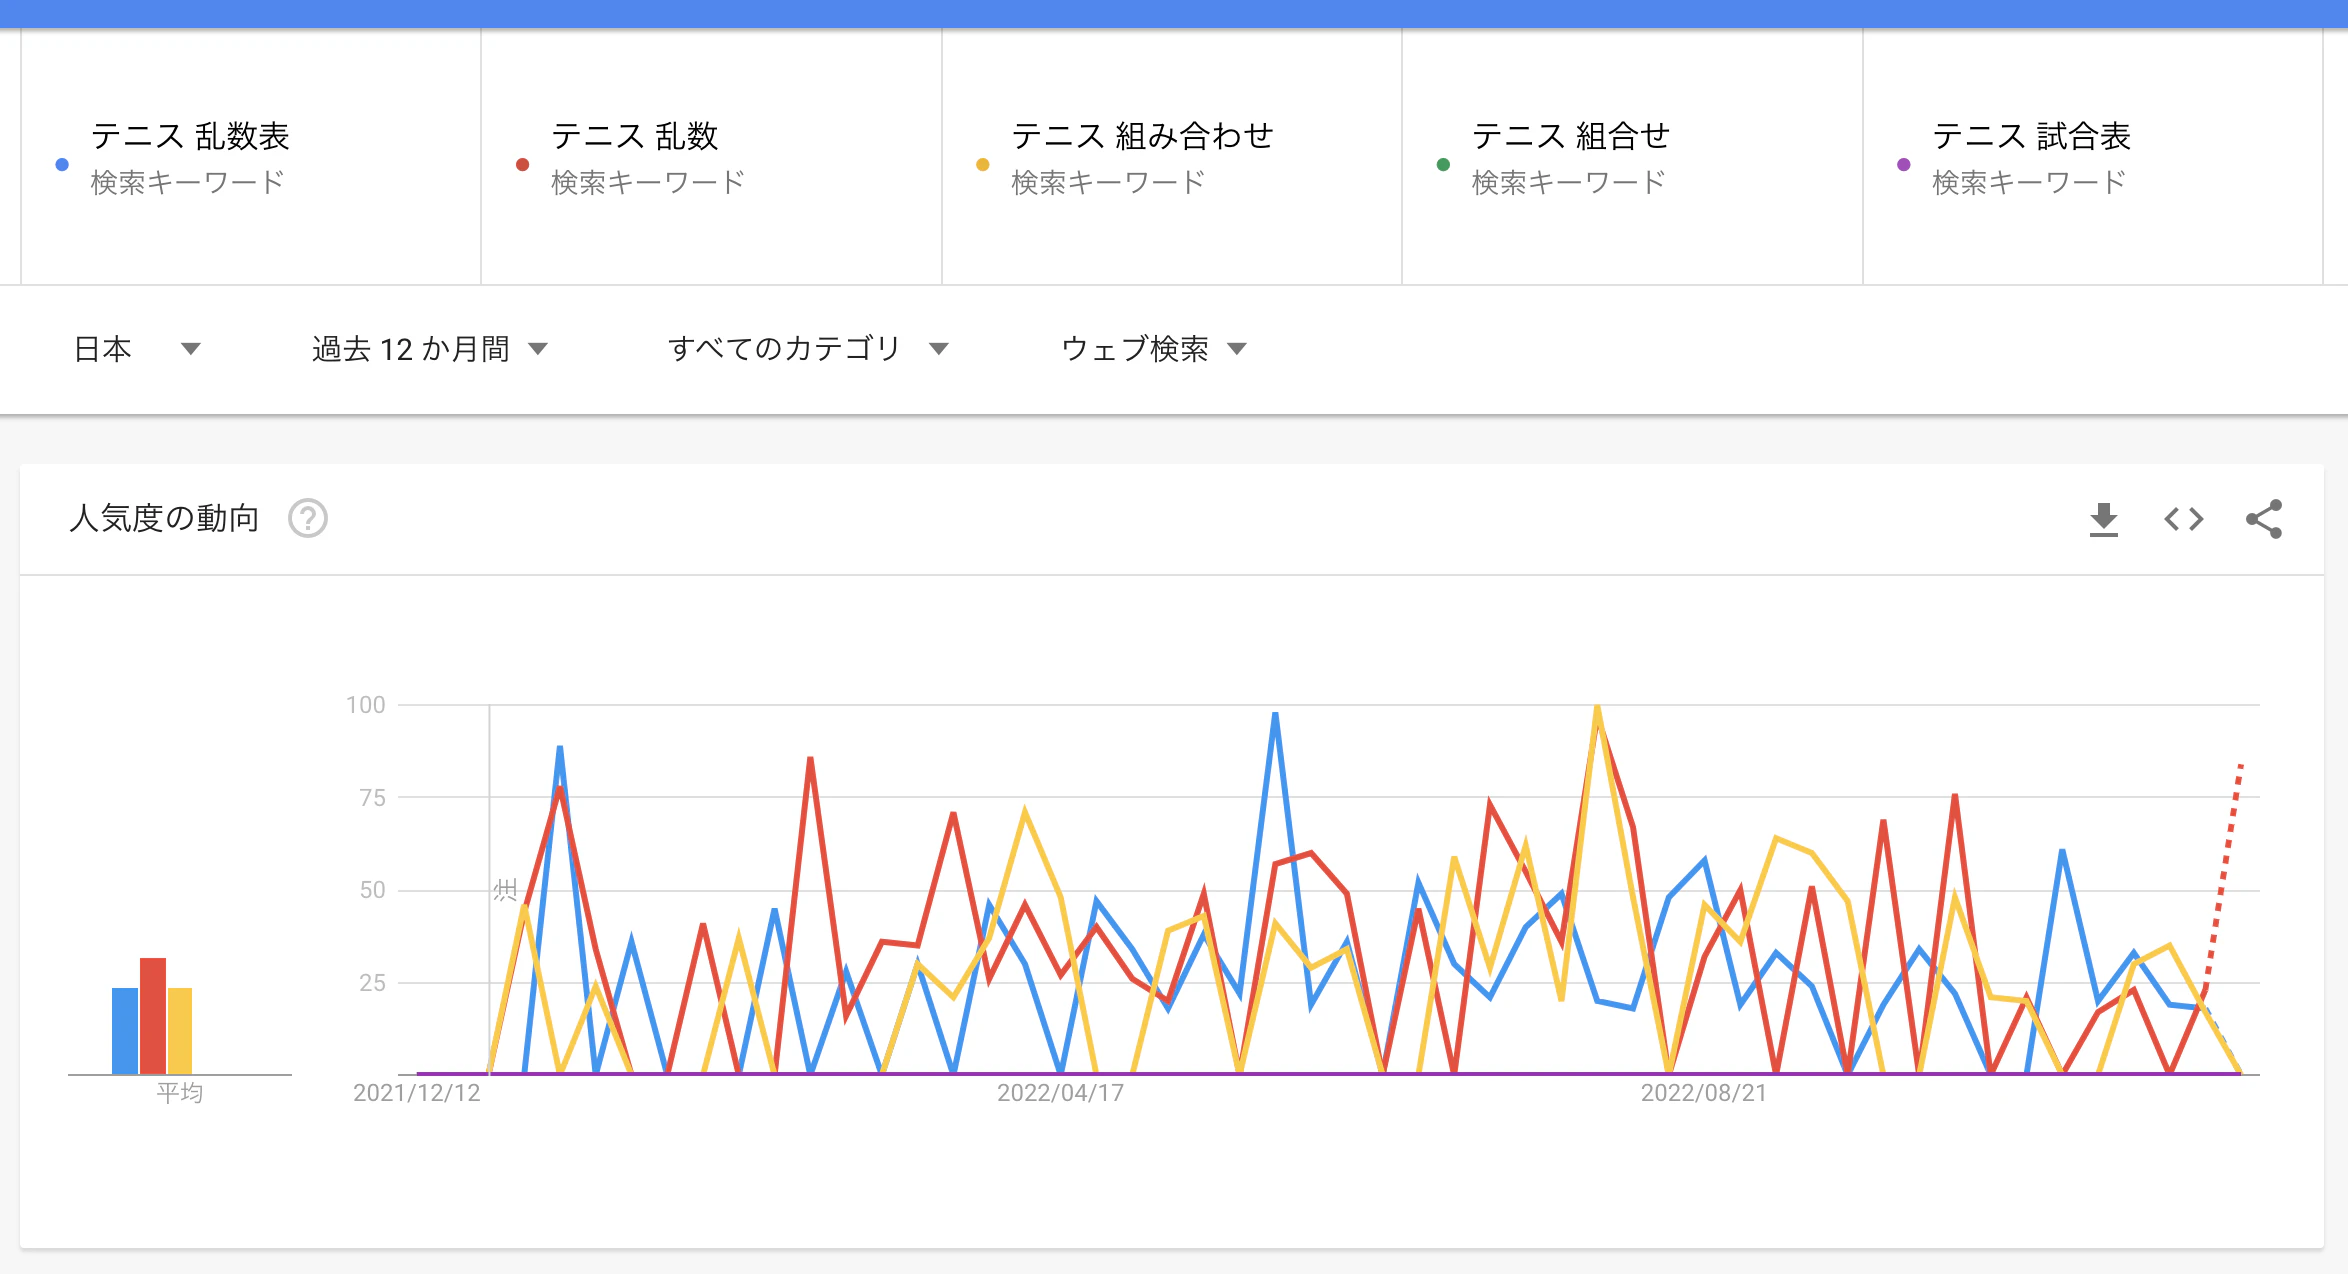Click the 2022/04/17 axis date label
Image resolution: width=2348 pixels, height=1274 pixels.
[1061, 1093]
